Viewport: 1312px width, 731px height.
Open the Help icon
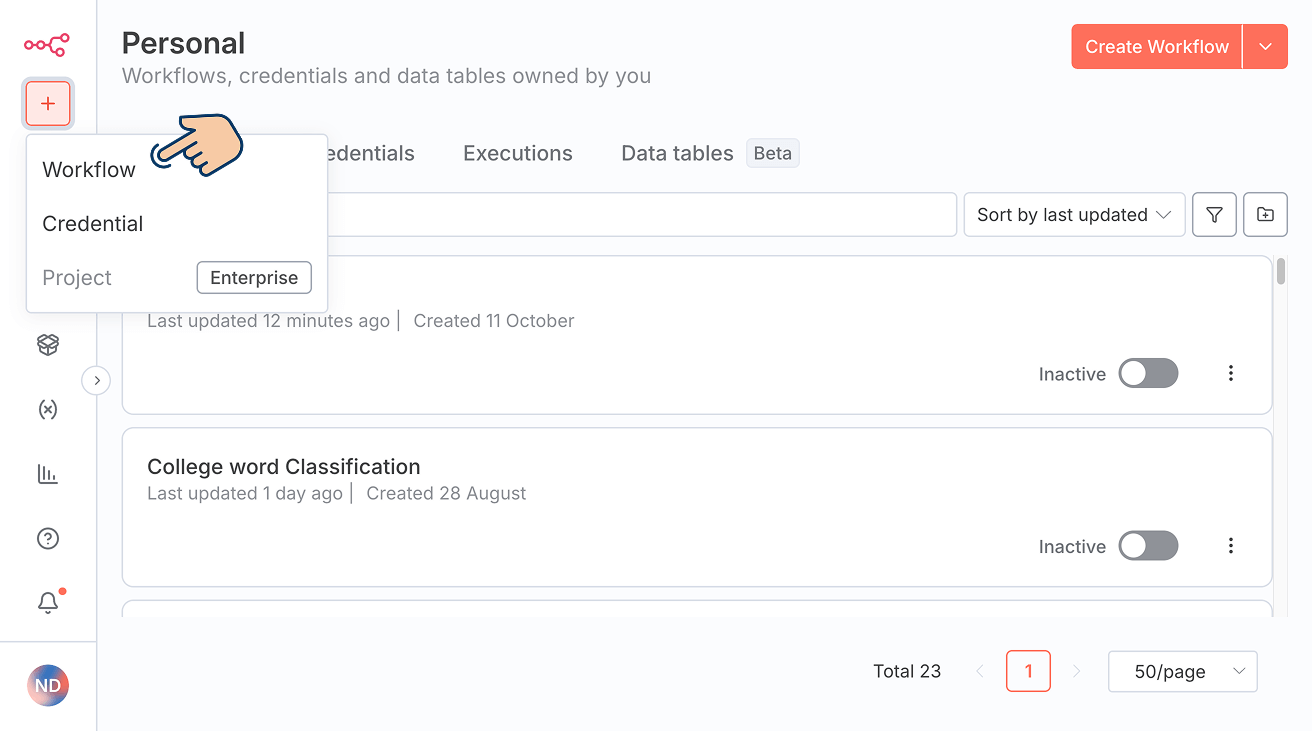47,538
